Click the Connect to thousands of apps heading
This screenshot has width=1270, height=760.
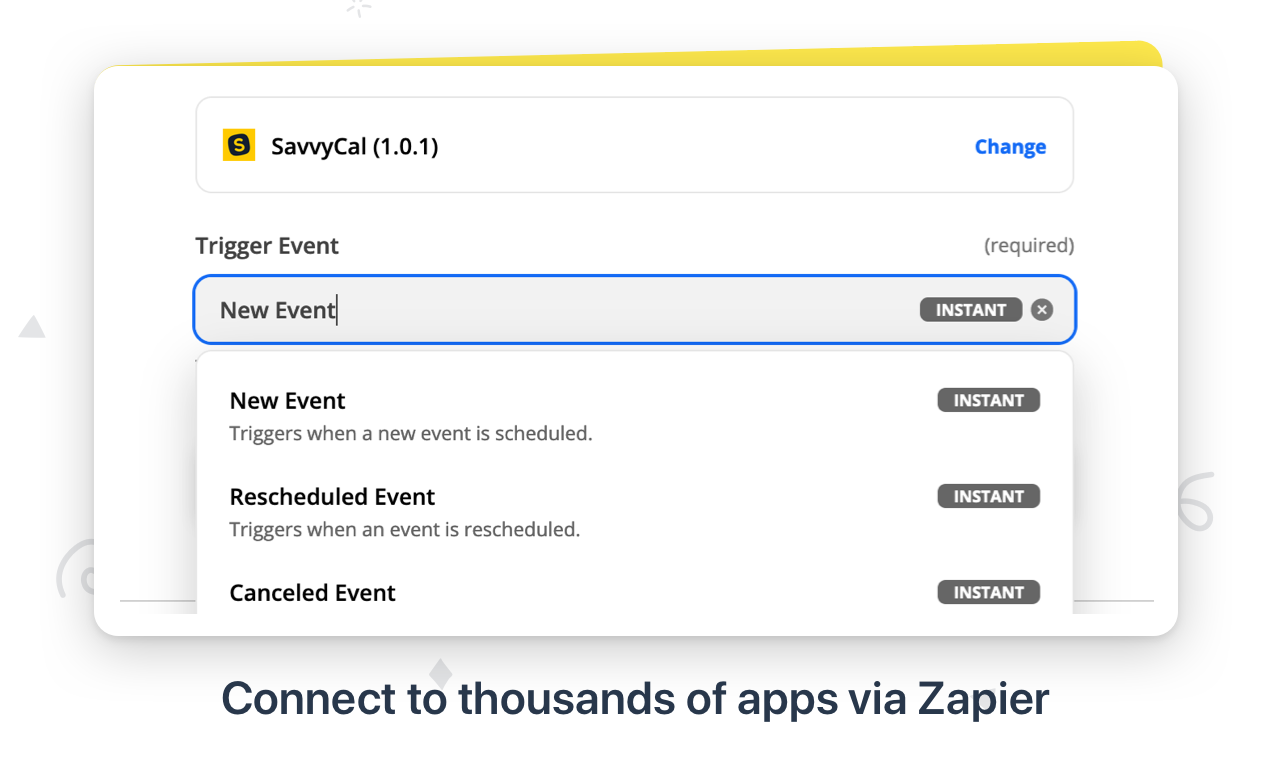pos(635,698)
